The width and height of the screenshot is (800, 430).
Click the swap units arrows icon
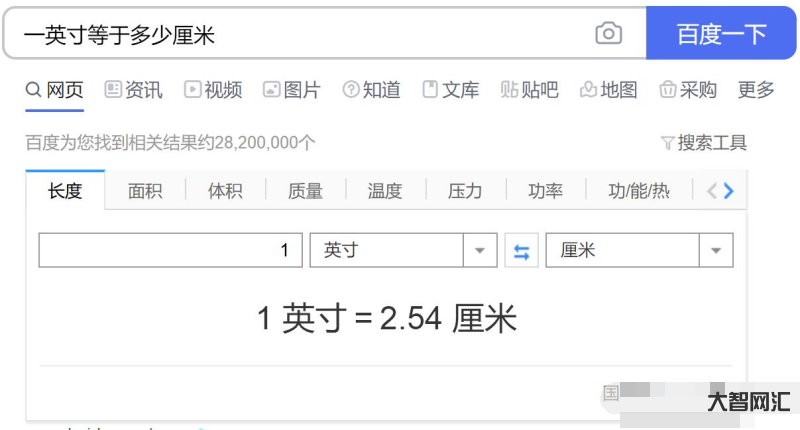coord(521,251)
